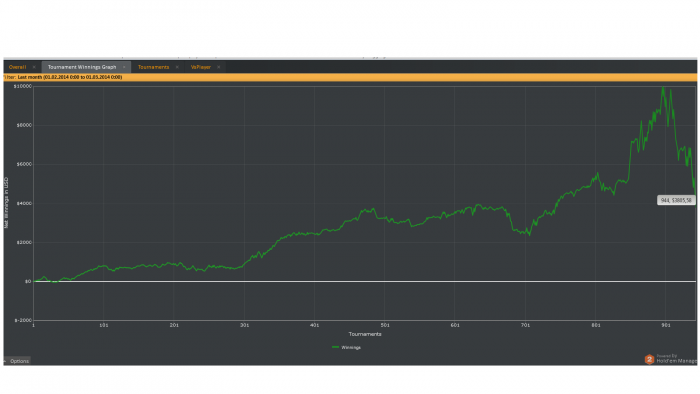700x394 pixels.
Task: Expand the Options panel
Action: (17, 361)
